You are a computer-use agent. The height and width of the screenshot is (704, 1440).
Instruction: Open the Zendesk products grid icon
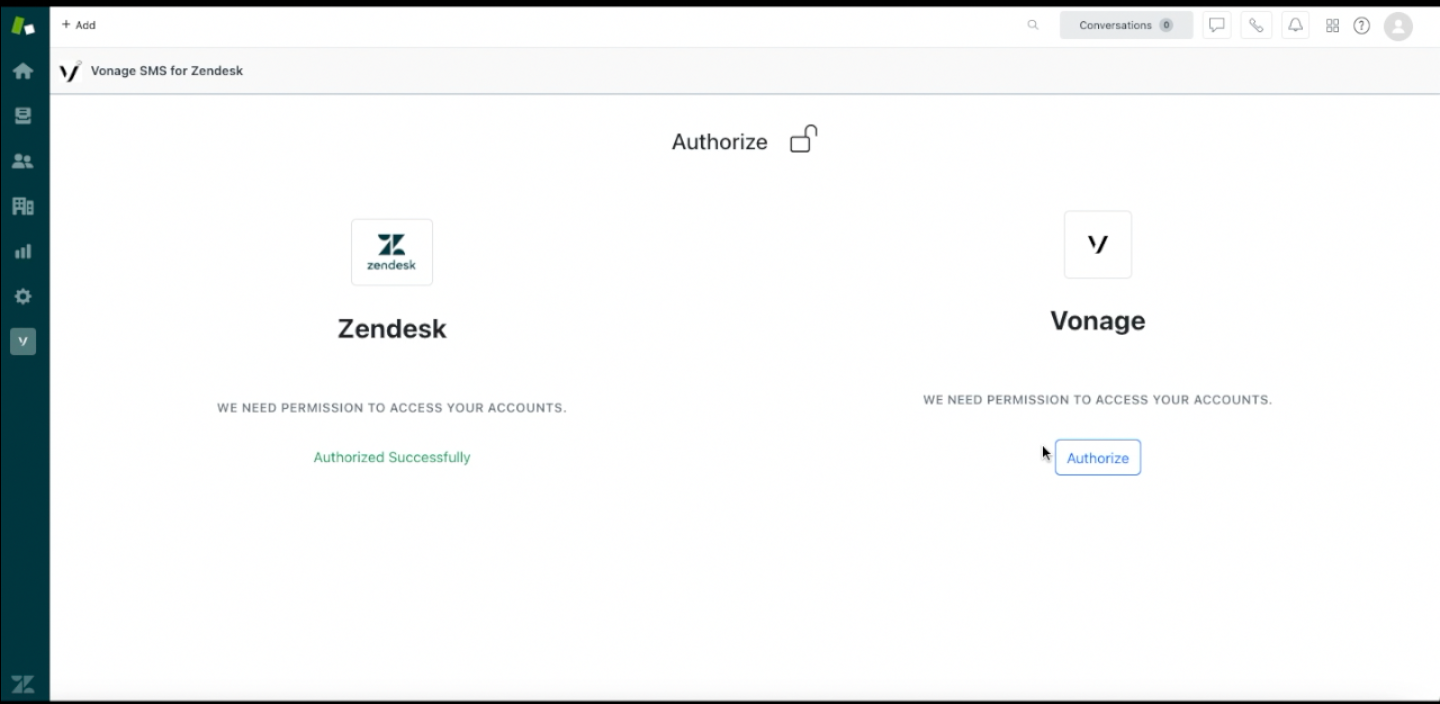click(1332, 26)
